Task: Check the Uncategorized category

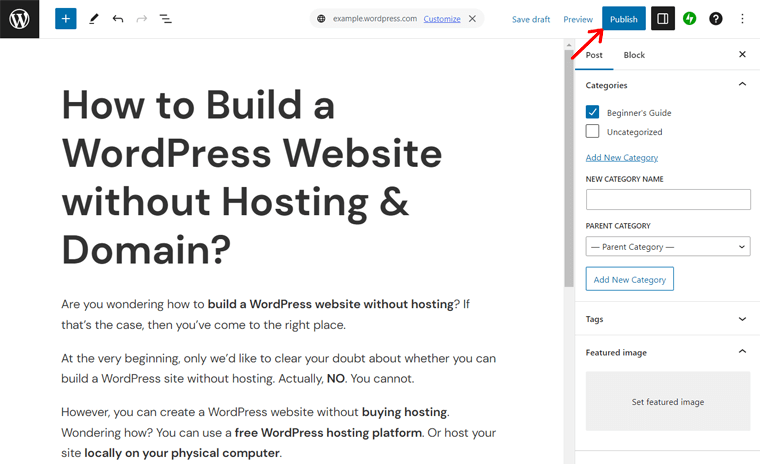Action: (x=592, y=131)
